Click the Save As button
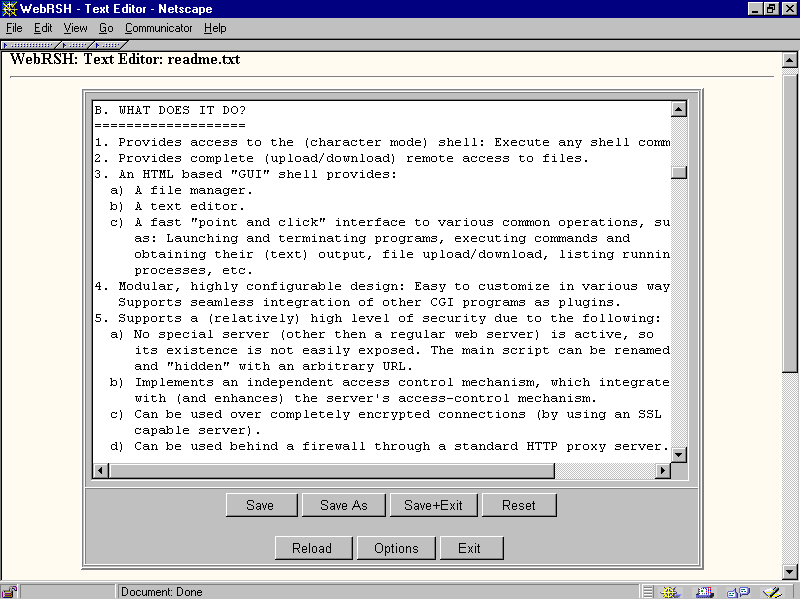This screenshot has height=600, width=800. 344,505
